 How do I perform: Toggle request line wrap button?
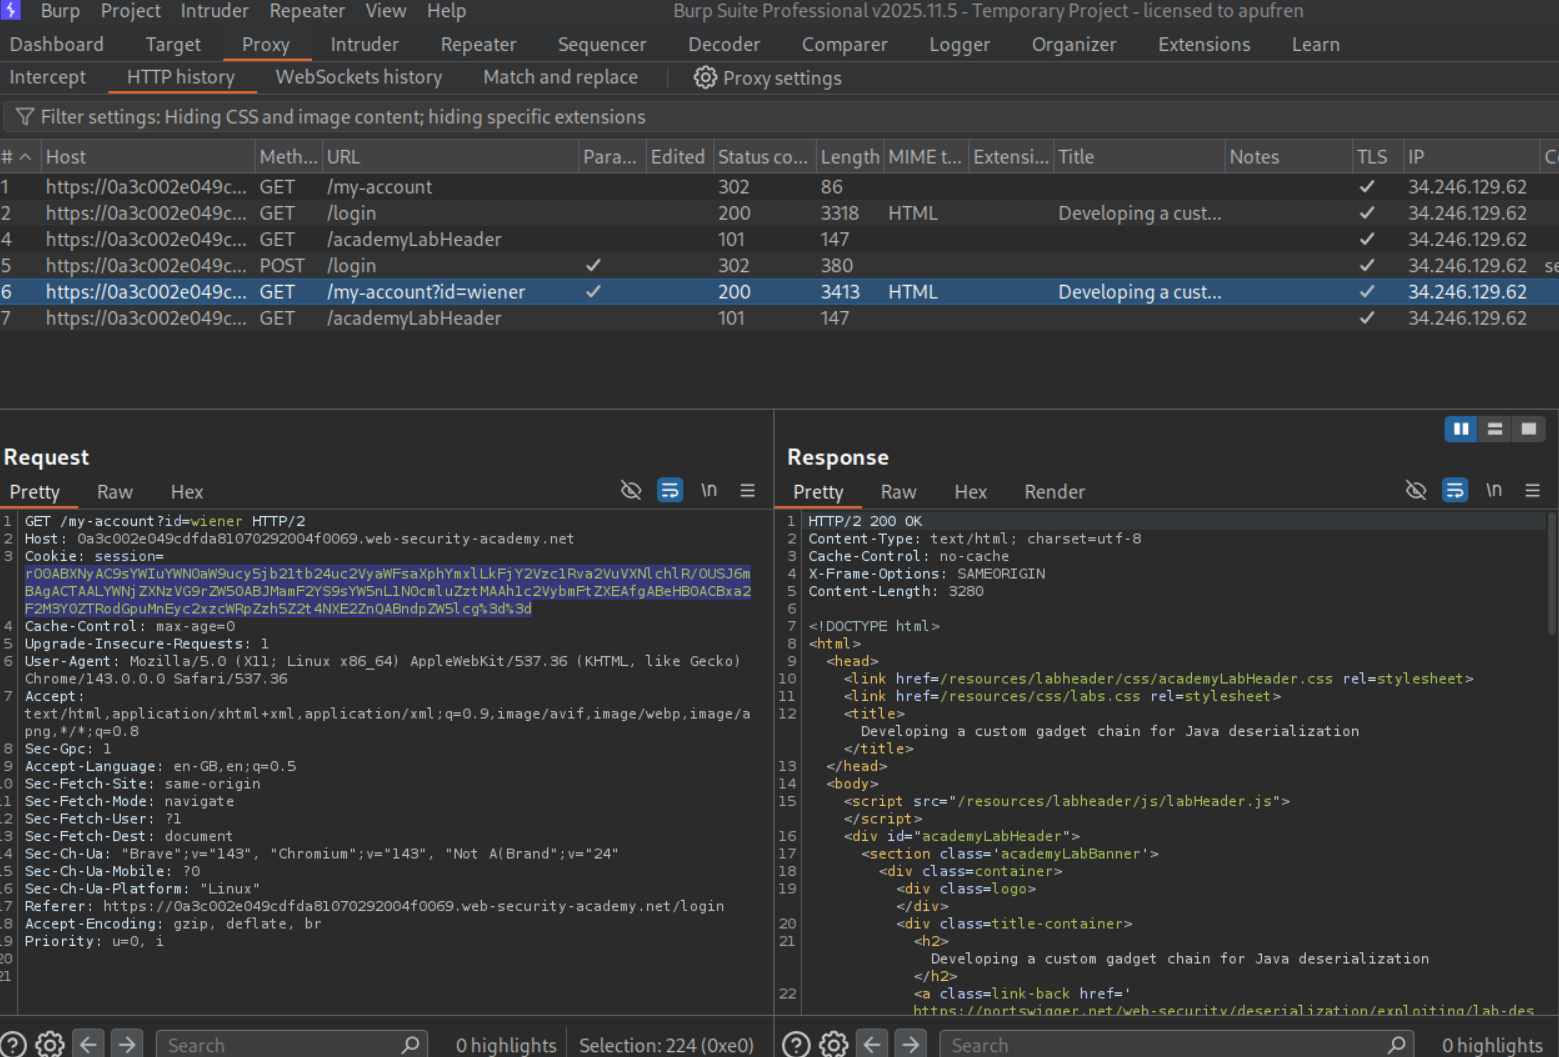(x=669, y=490)
